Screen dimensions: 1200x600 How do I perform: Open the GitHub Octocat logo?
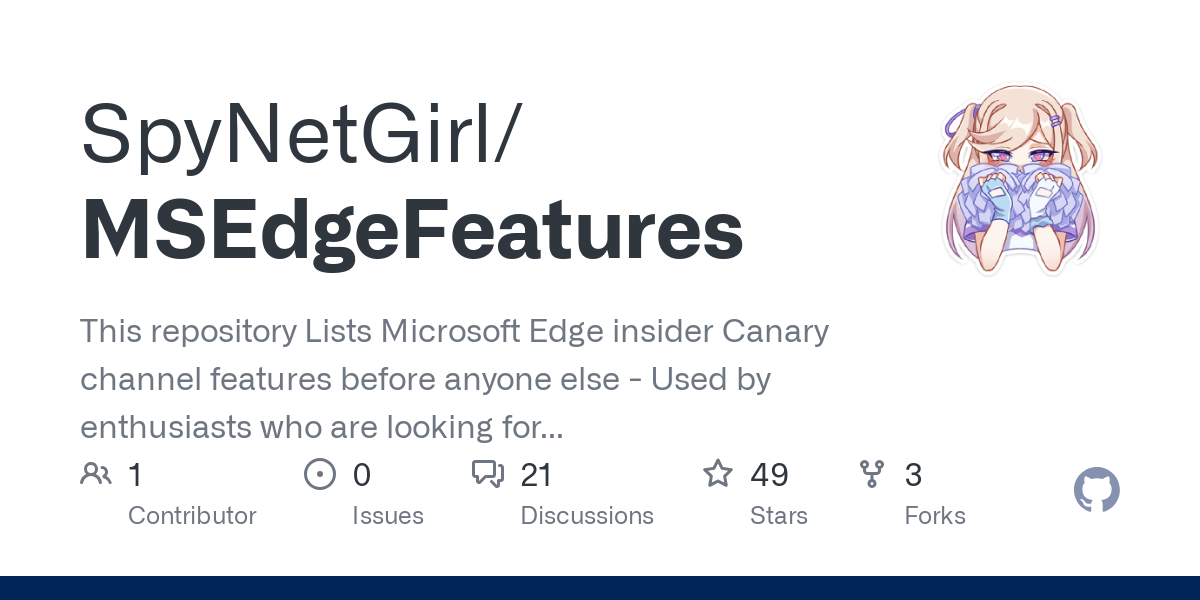point(1097,490)
